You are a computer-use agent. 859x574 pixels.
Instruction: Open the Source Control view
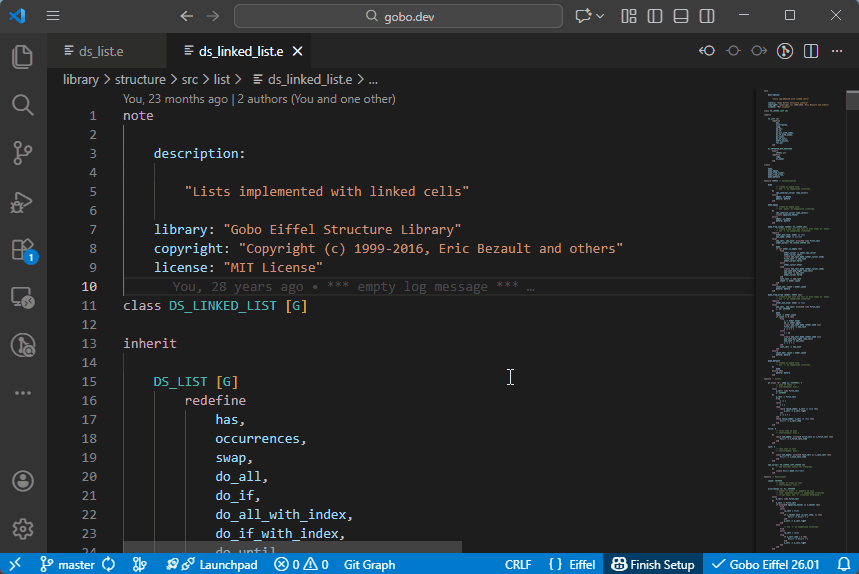22,152
